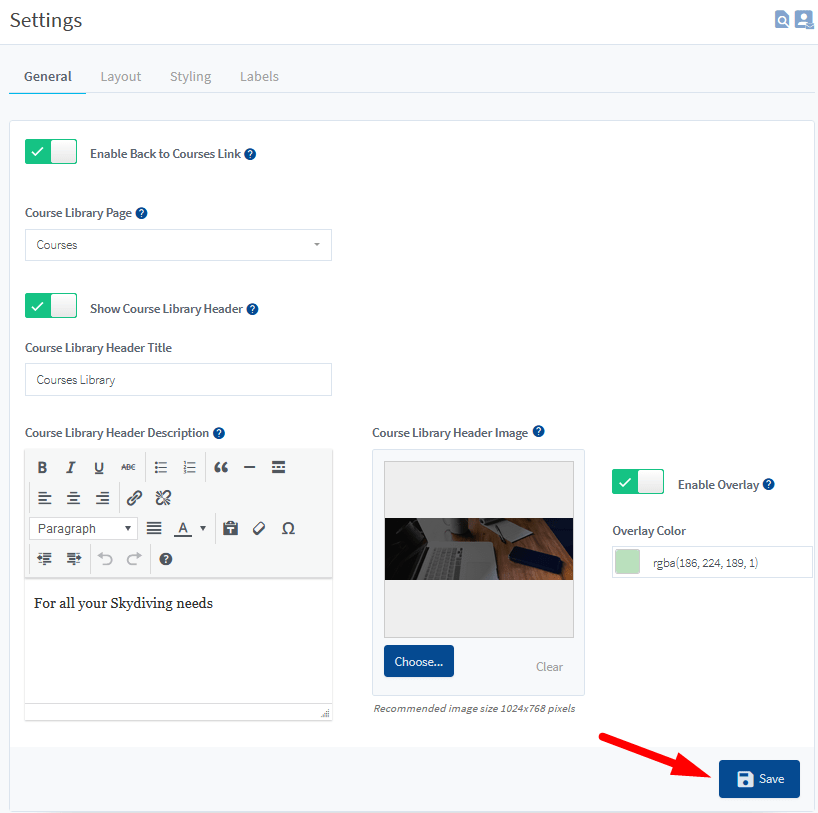Insert a bulleted list
This screenshot has height=813, width=818.
[x=161, y=468]
